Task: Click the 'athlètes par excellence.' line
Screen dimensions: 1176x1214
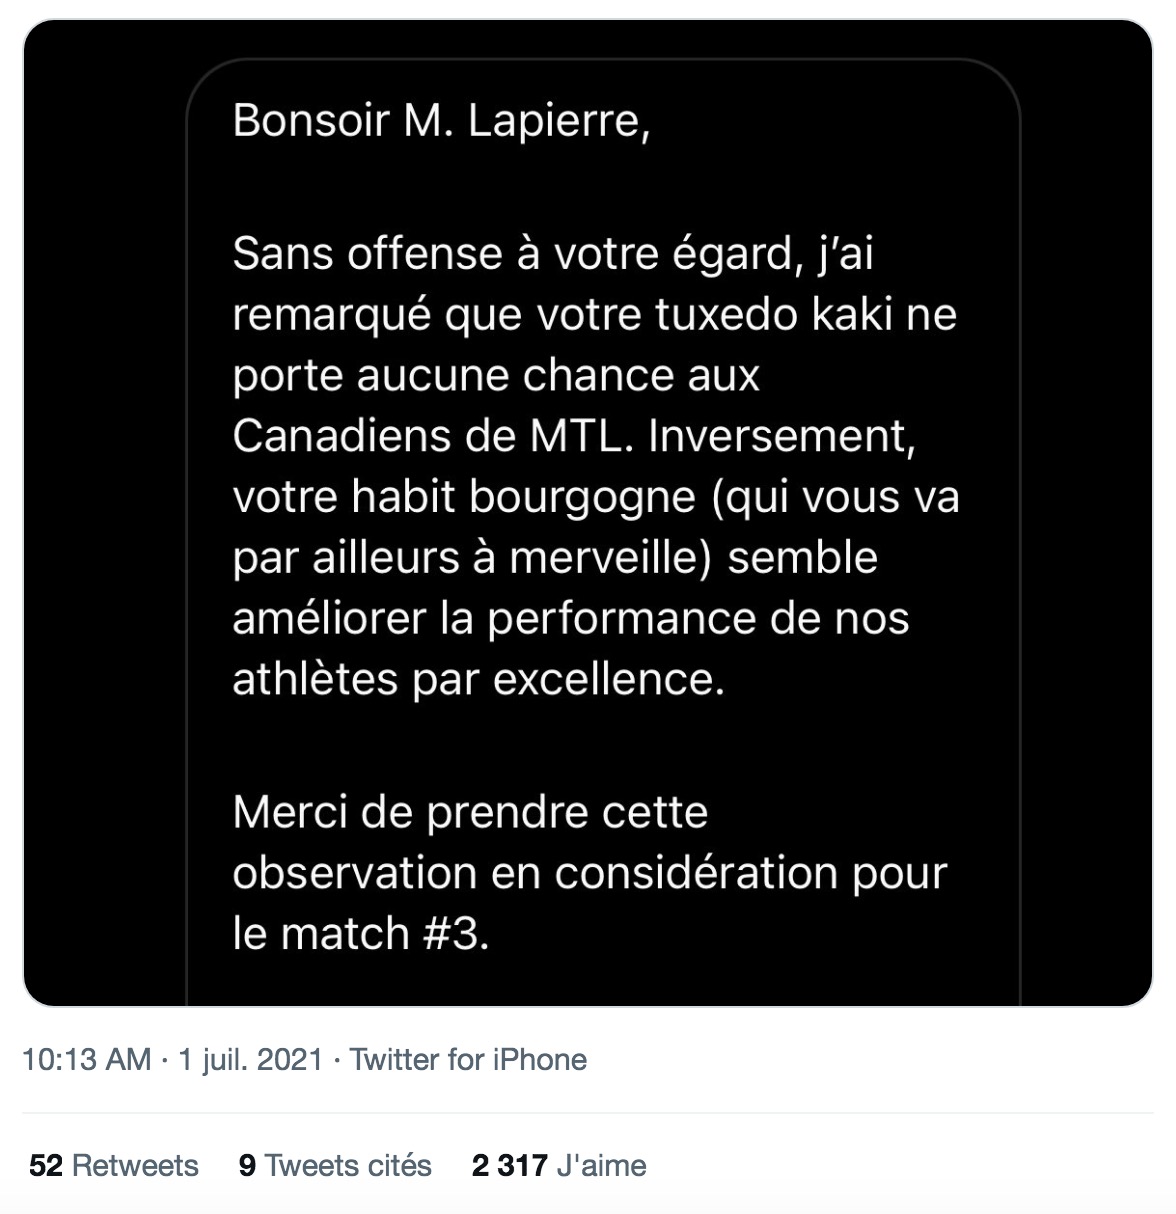Action: tap(478, 680)
